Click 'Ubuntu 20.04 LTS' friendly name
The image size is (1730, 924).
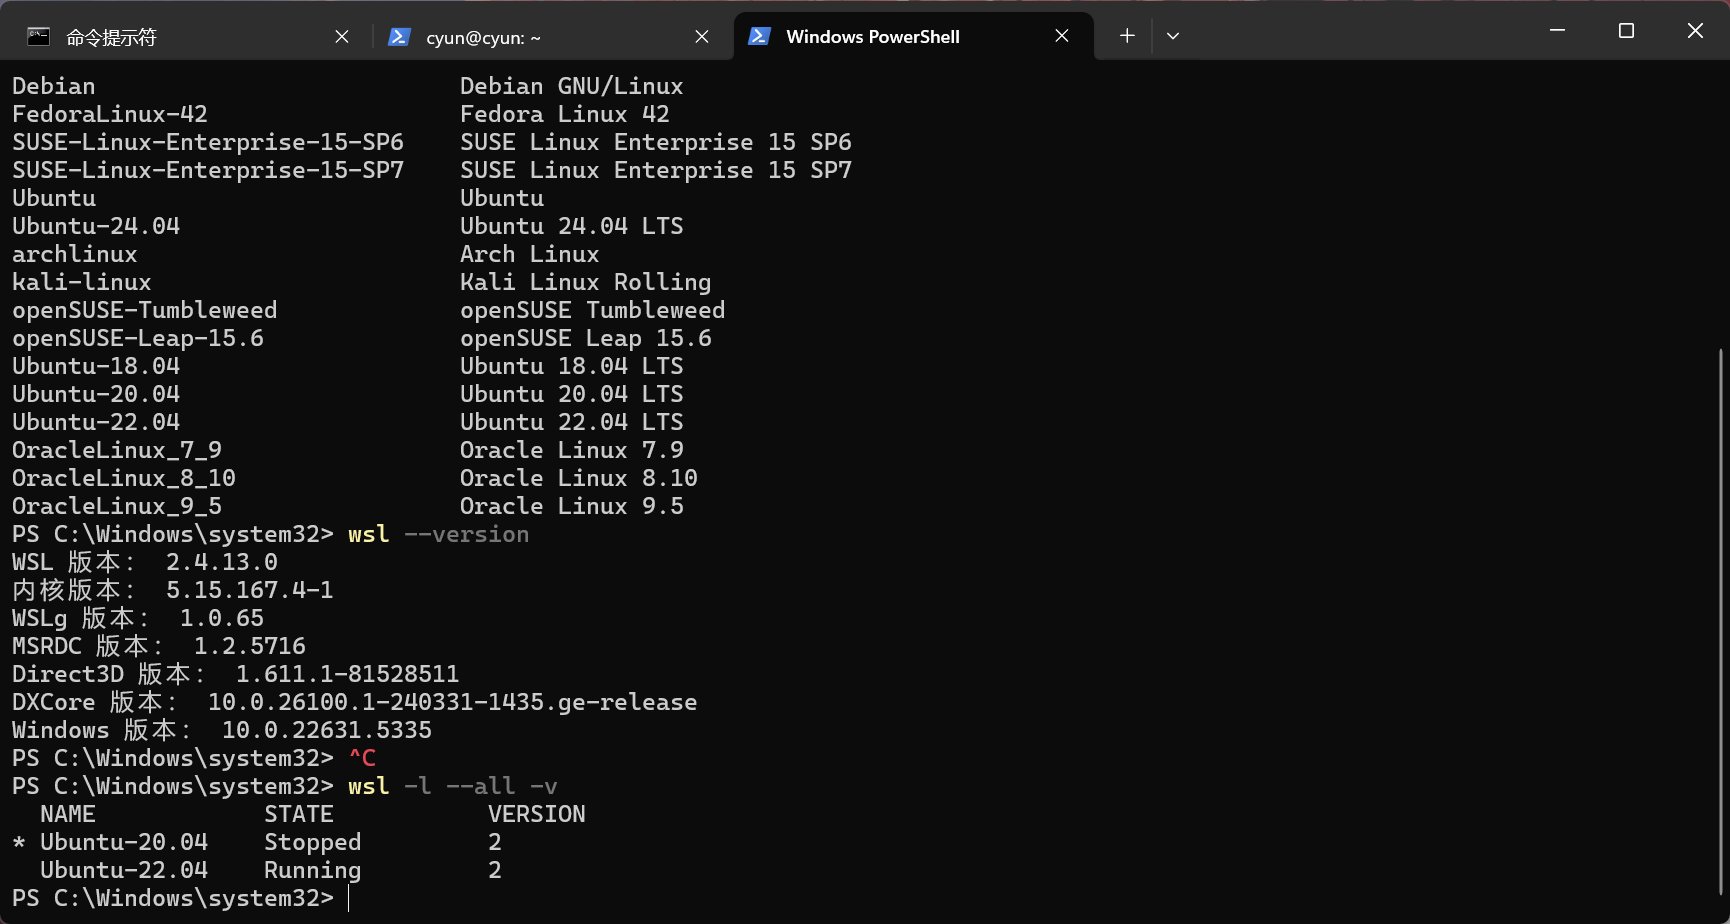572,394
